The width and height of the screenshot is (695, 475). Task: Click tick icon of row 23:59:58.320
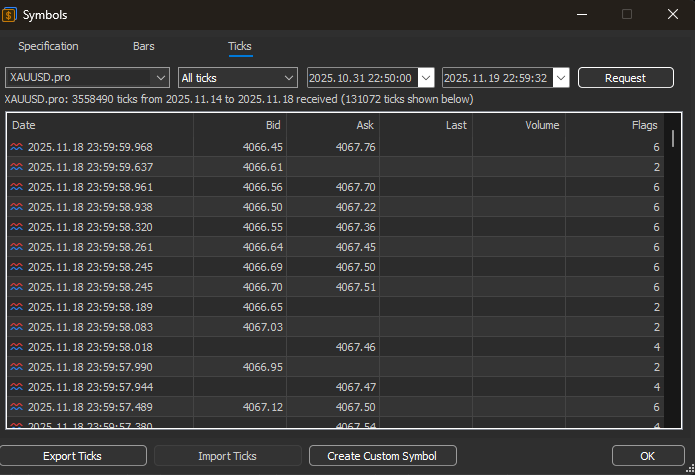click(16, 227)
